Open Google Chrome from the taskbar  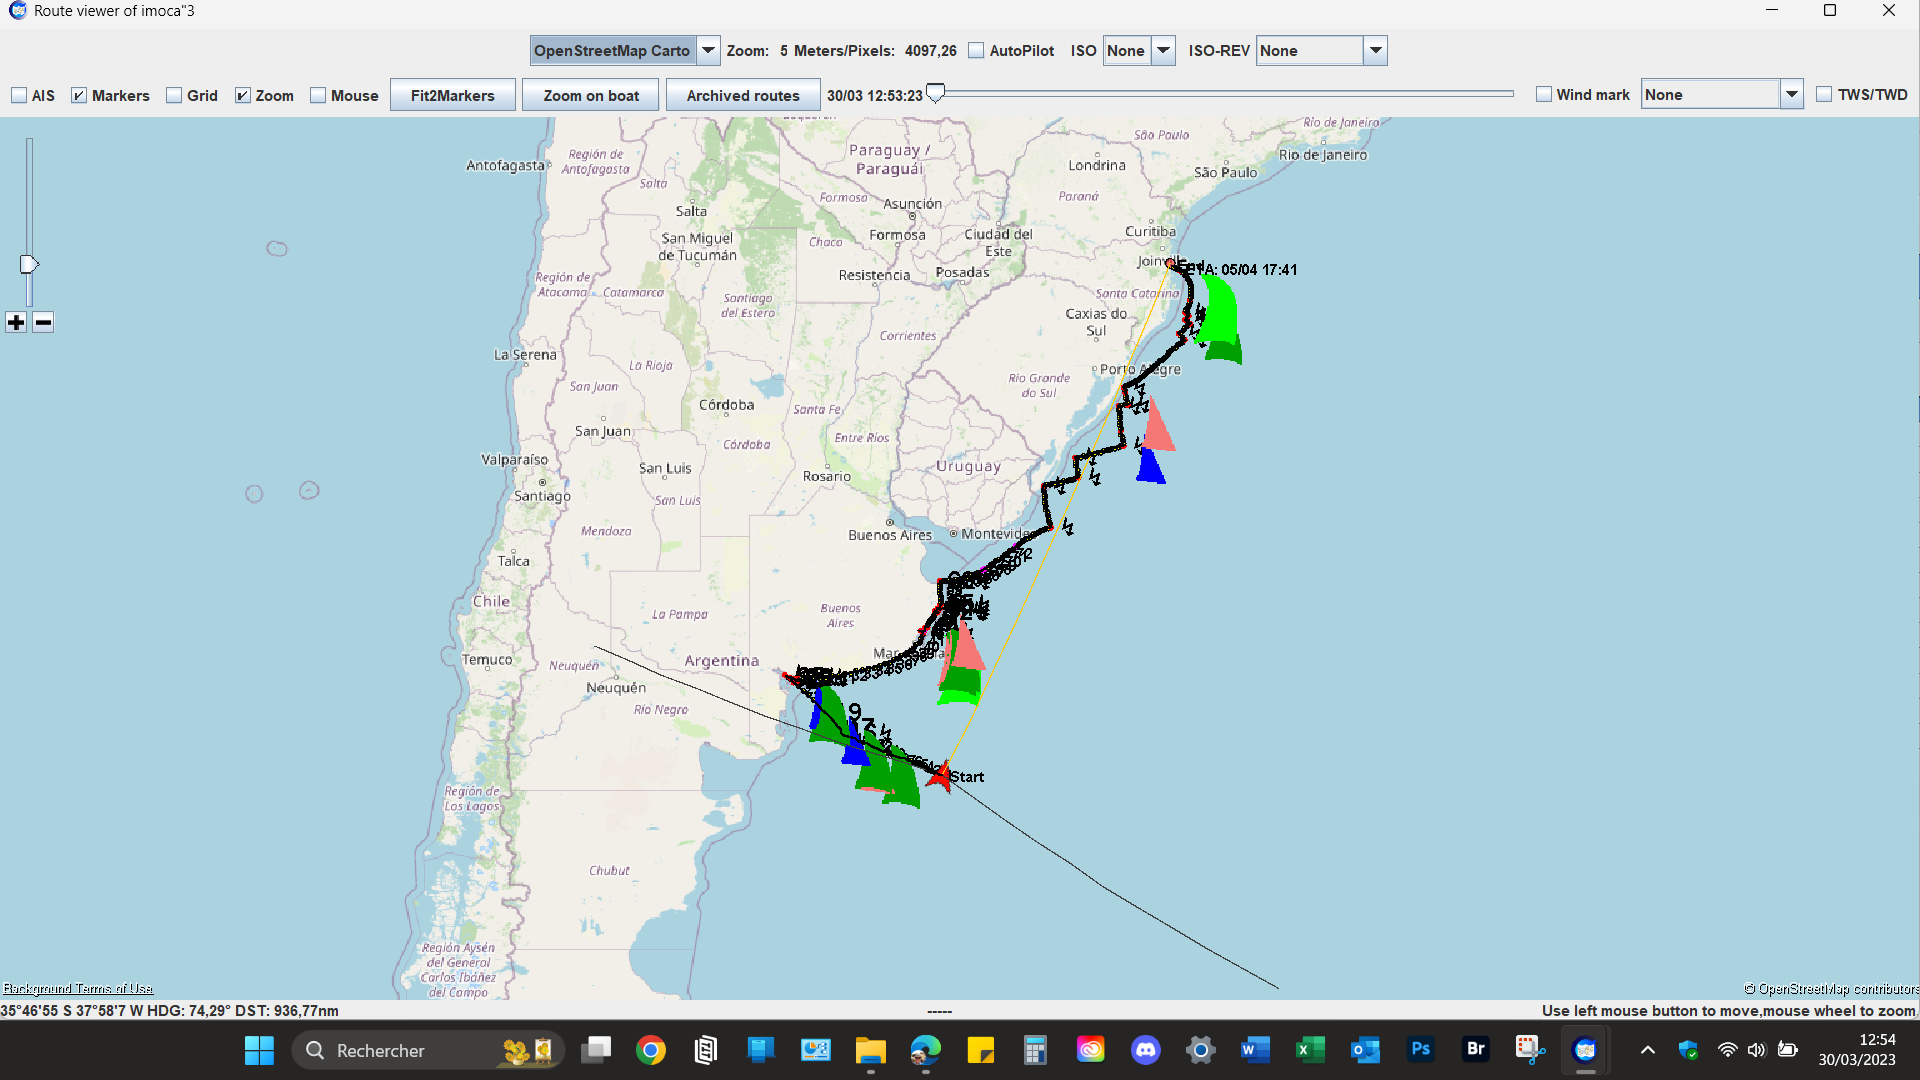pyautogui.click(x=651, y=1050)
